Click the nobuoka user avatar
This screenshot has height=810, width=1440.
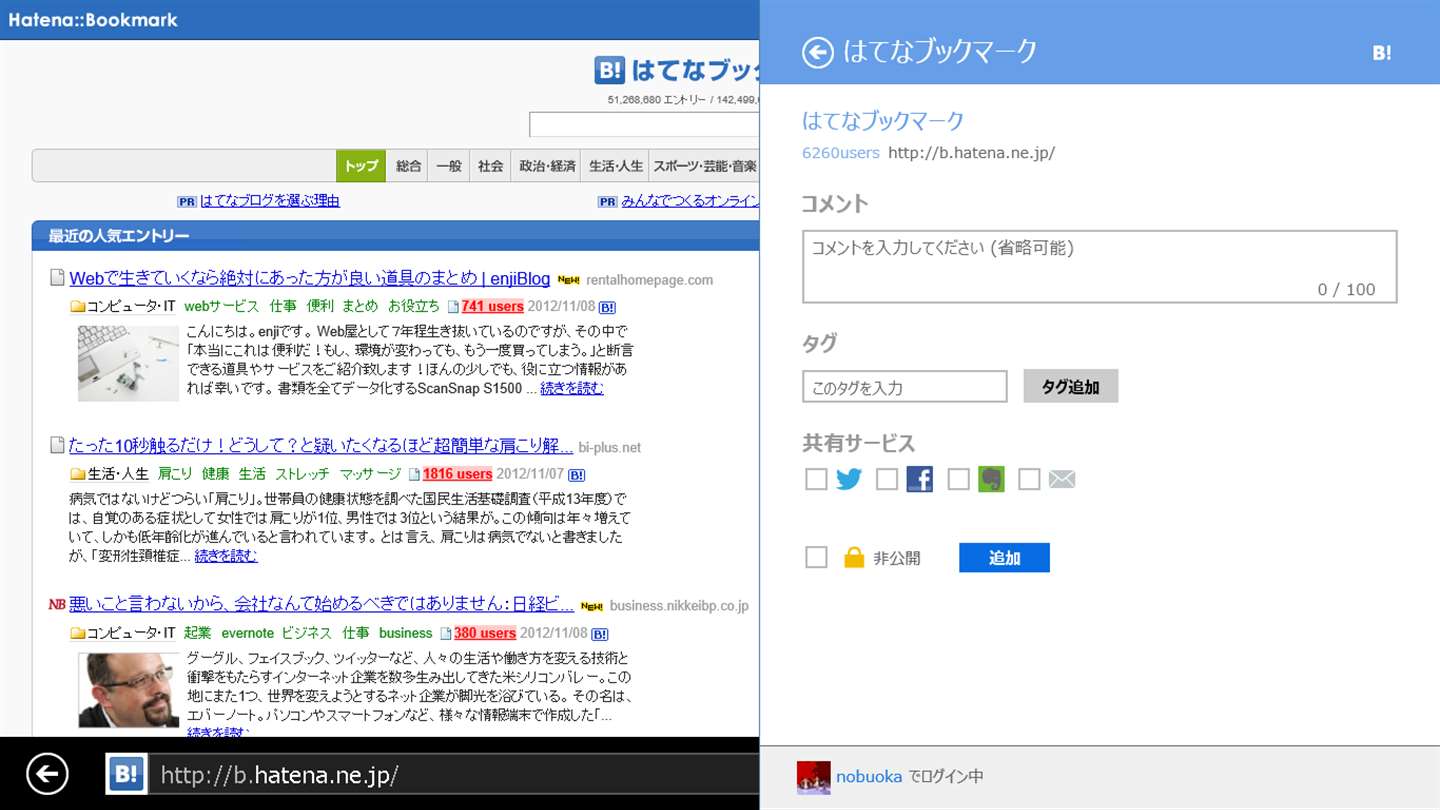[813, 777]
